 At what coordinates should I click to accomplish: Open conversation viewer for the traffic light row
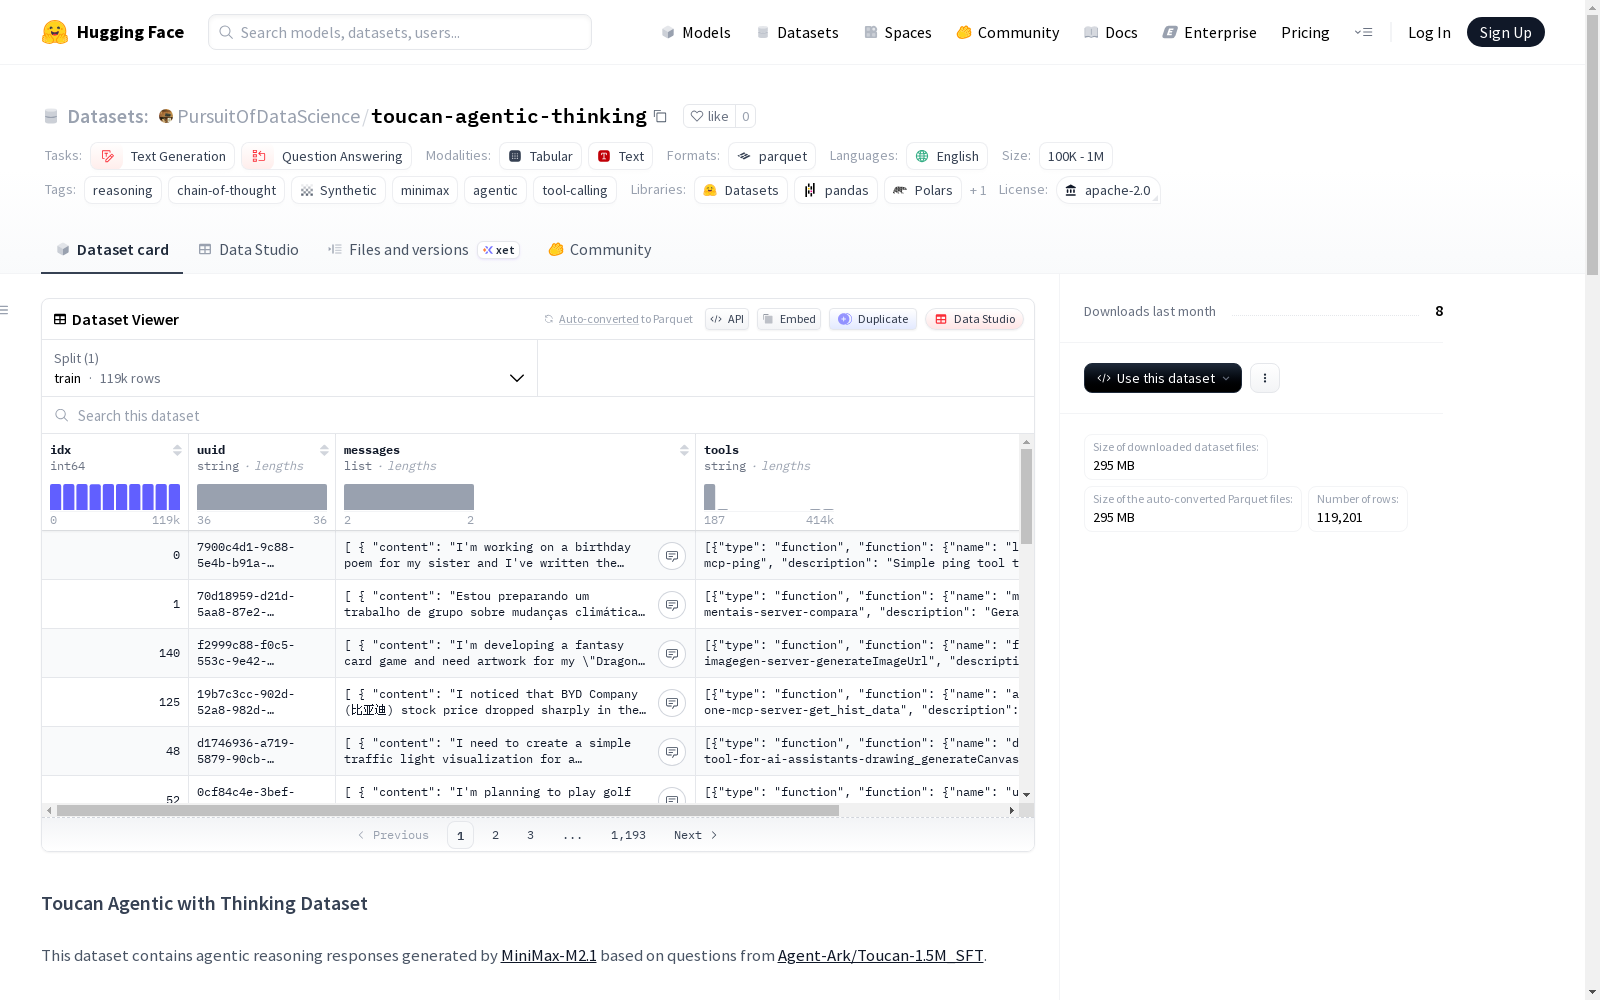(x=672, y=752)
